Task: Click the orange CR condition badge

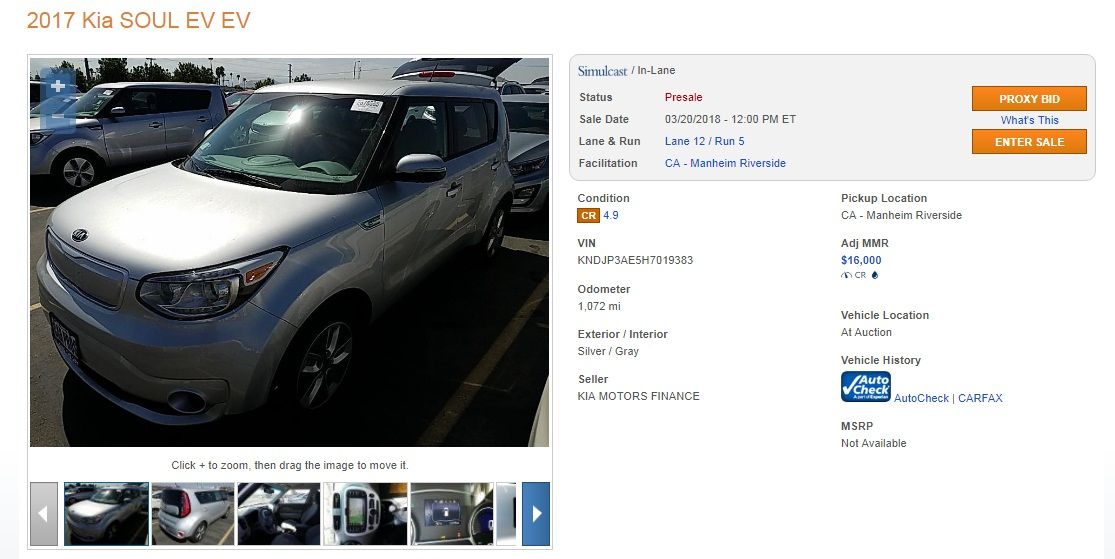Action: pos(588,215)
